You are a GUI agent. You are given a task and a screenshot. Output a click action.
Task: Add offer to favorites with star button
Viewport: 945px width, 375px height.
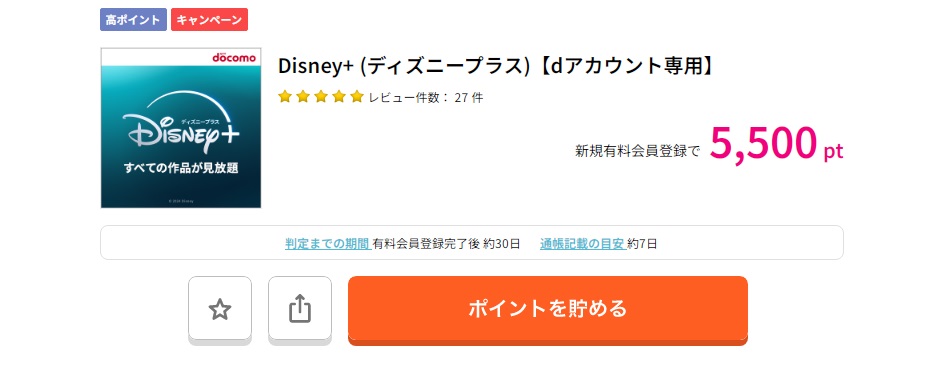pos(220,309)
